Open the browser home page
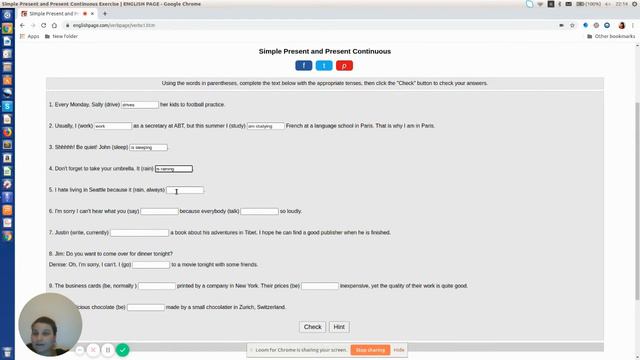The height and width of the screenshot is (360, 640). (54, 25)
